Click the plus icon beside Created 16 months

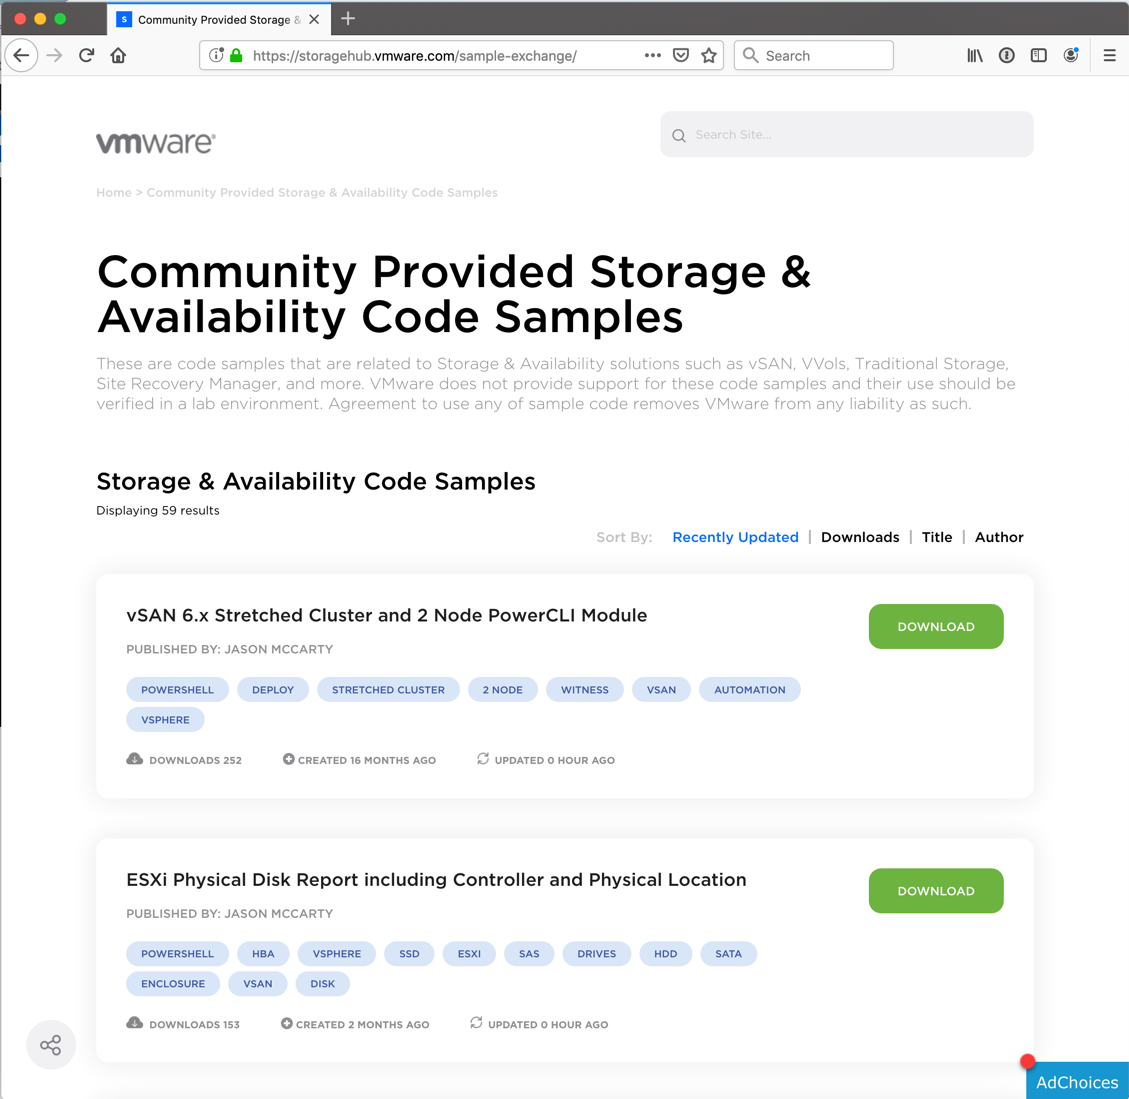click(288, 759)
